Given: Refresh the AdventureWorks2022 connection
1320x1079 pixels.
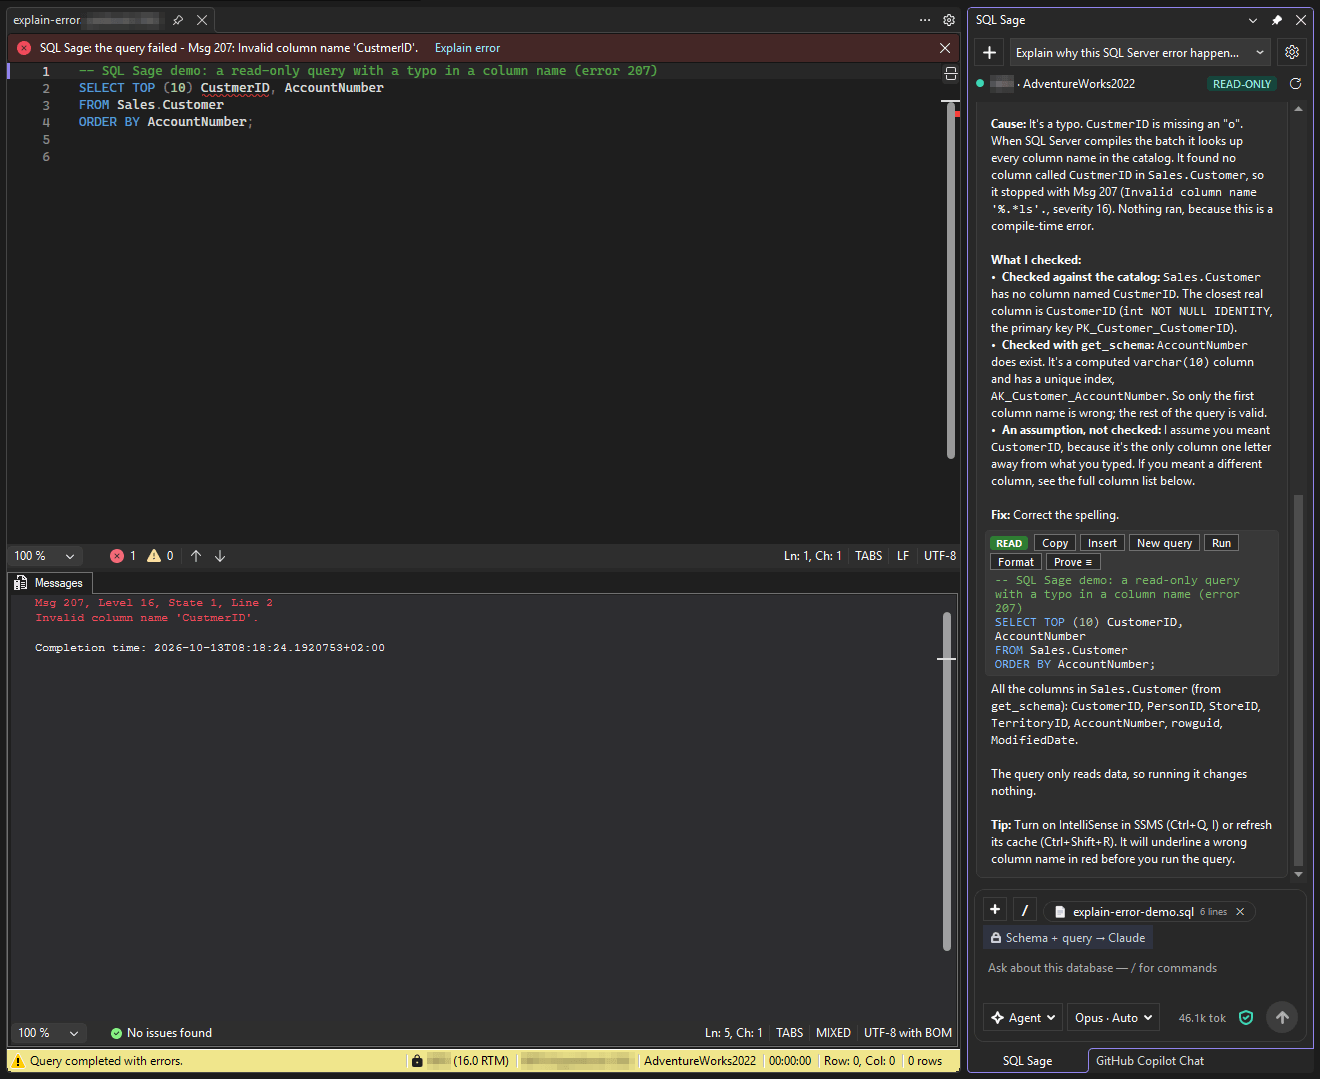Looking at the screenshot, I should click(1295, 84).
